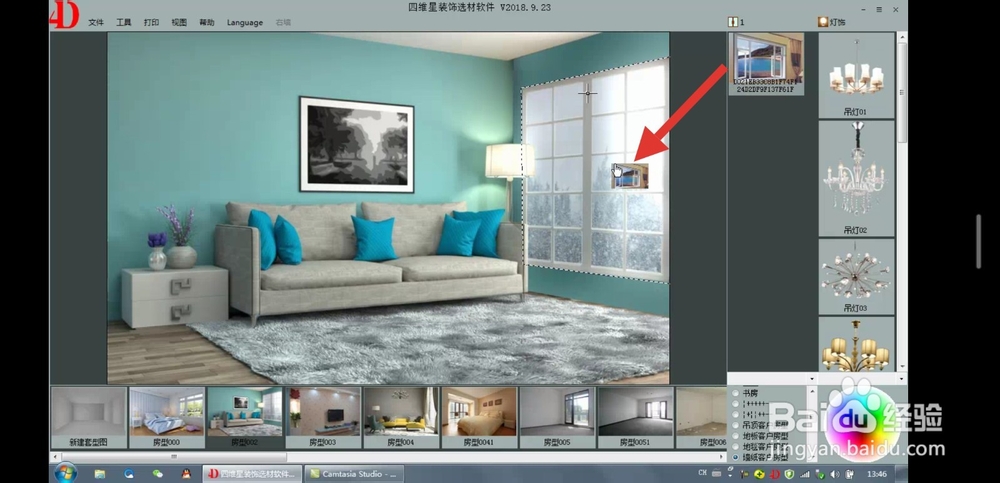This screenshot has height=483, width=1000.
Task: Choose the 房型002 living room thumbnail
Action: (x=245, y=417)
